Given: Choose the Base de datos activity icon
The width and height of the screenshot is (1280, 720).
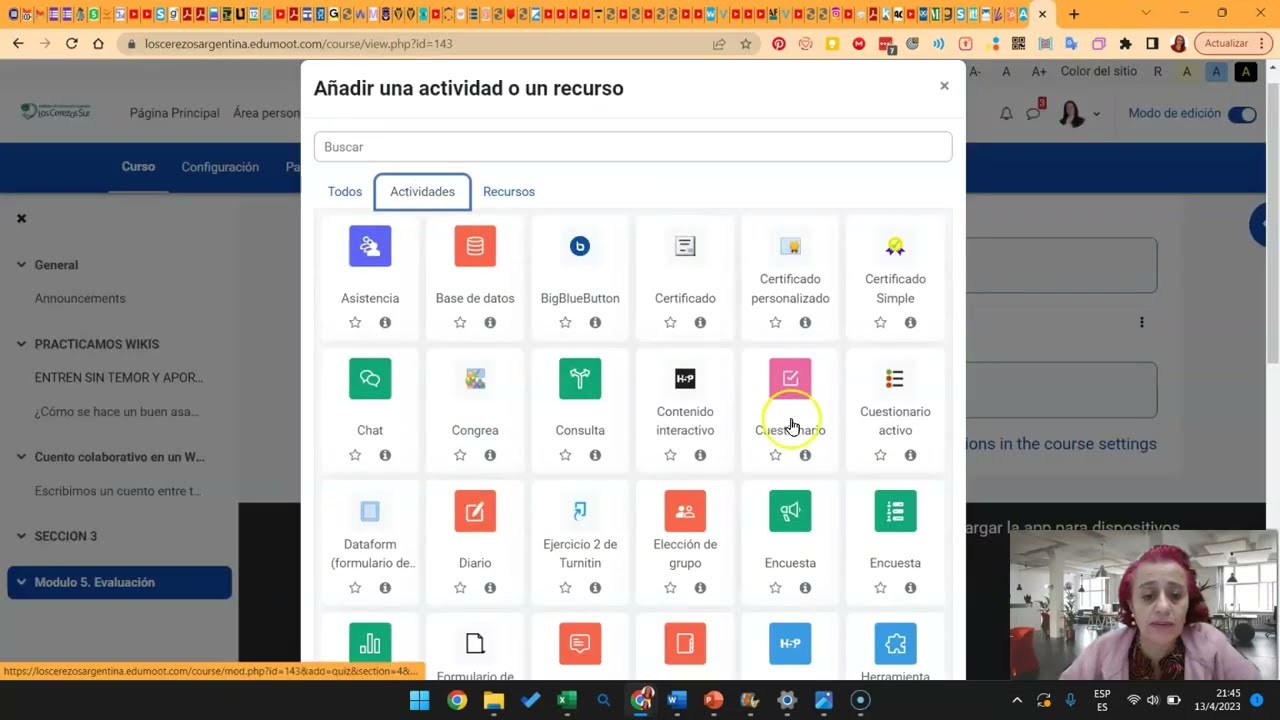Looking at the screenshot, I should (x=475, y=246).
